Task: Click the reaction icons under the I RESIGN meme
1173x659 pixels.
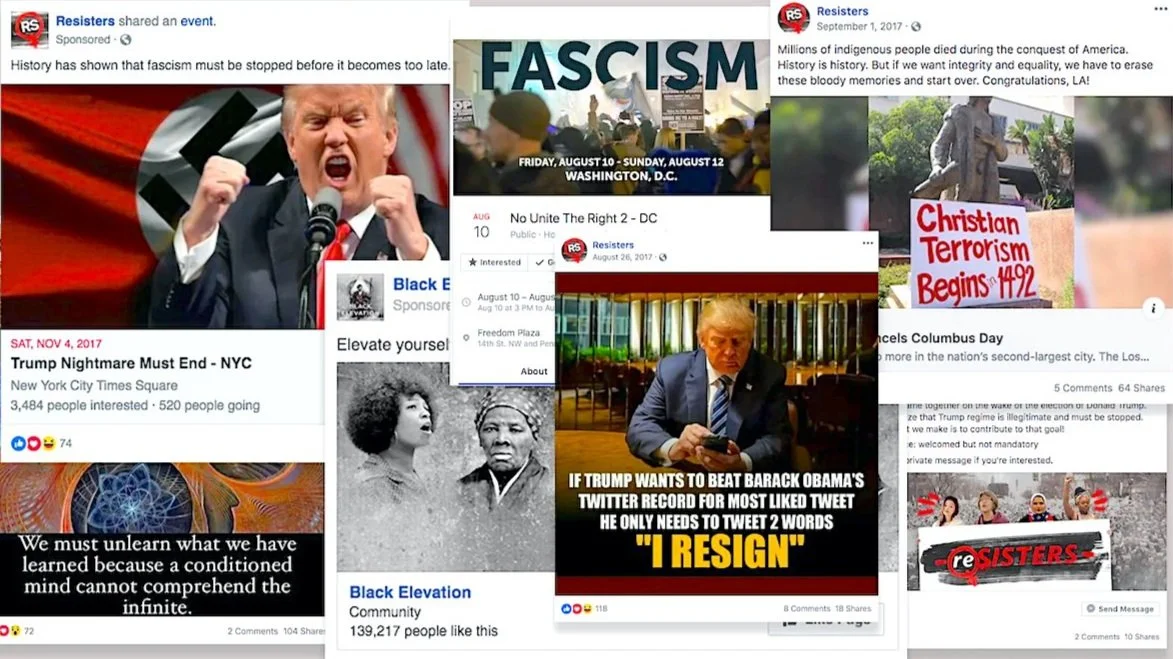Action: tap(576, 608)
